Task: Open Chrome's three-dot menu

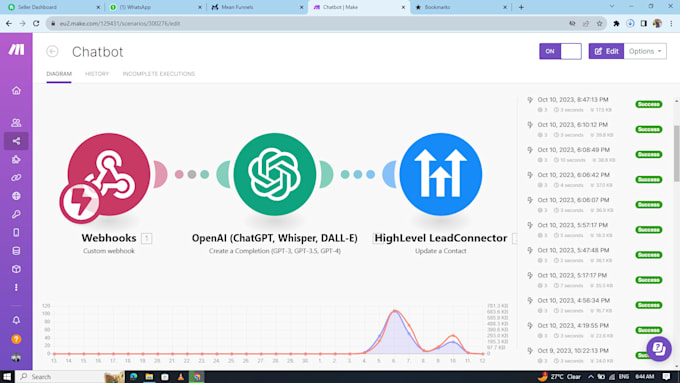Action: (671, 23)
